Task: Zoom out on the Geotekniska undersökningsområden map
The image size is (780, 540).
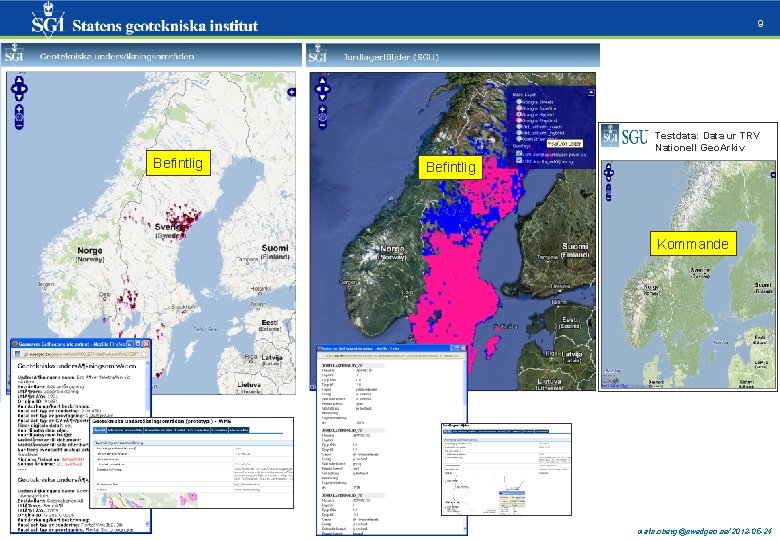Action: 19,126
